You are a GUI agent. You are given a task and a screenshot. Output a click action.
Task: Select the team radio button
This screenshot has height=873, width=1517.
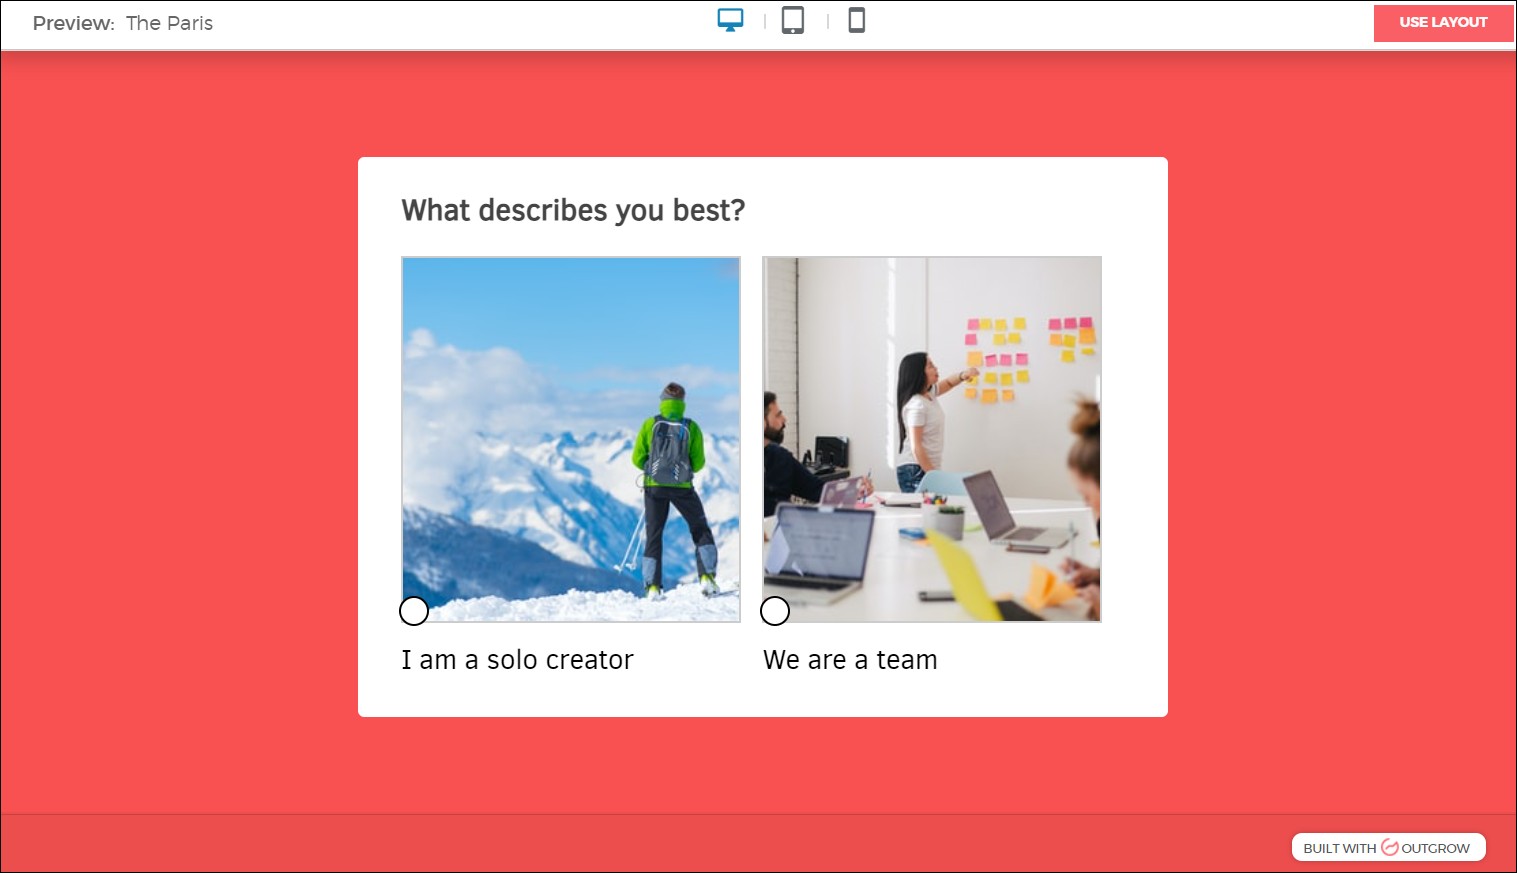(775, 611)
